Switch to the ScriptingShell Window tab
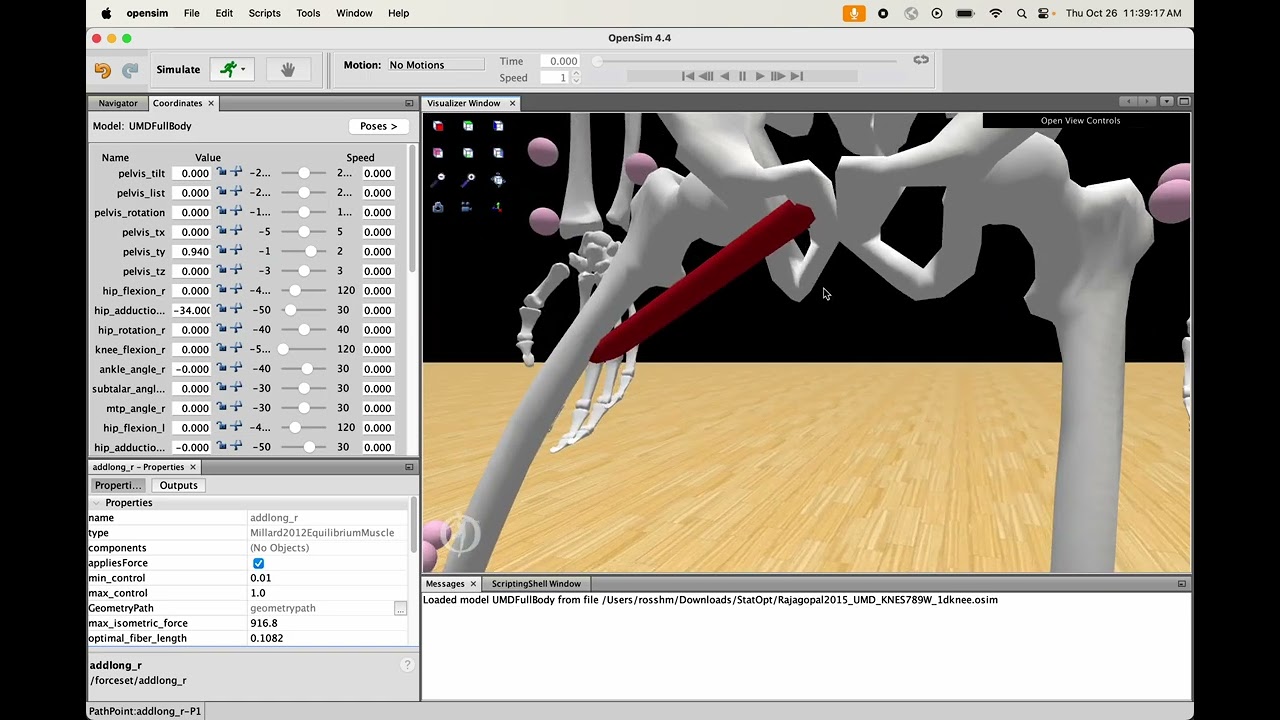 536,584
